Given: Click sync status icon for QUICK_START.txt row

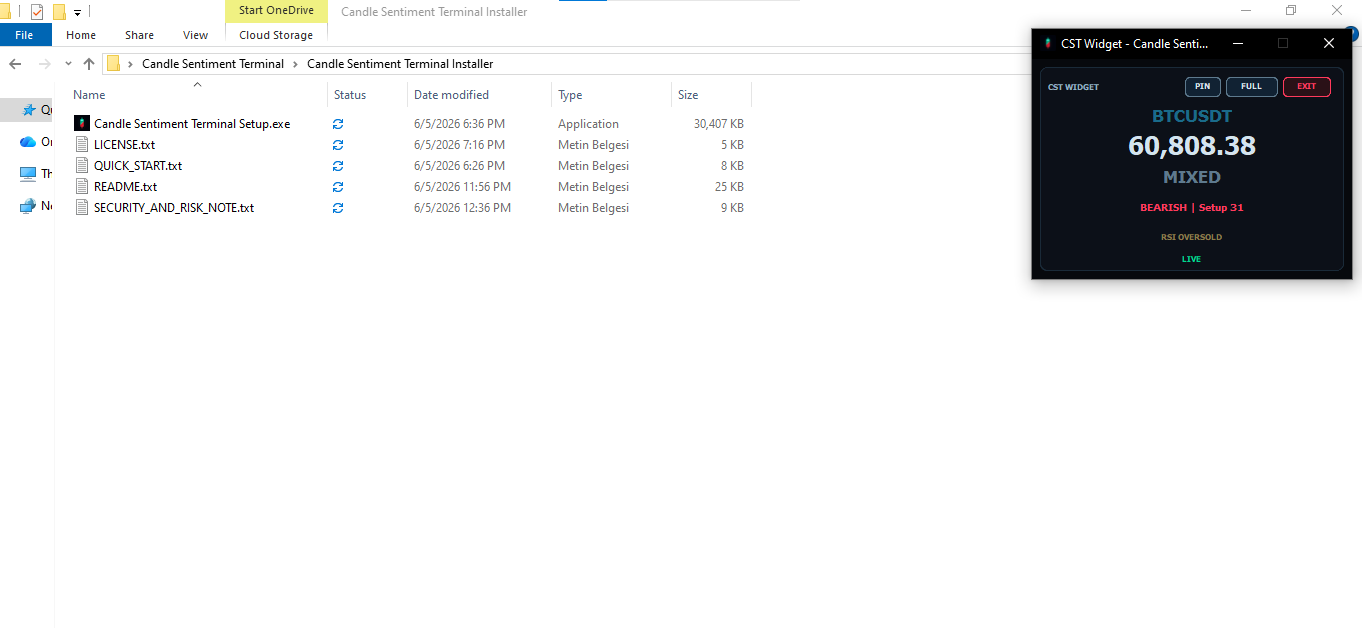Looking at the screenshot, I should coord(338,166).
